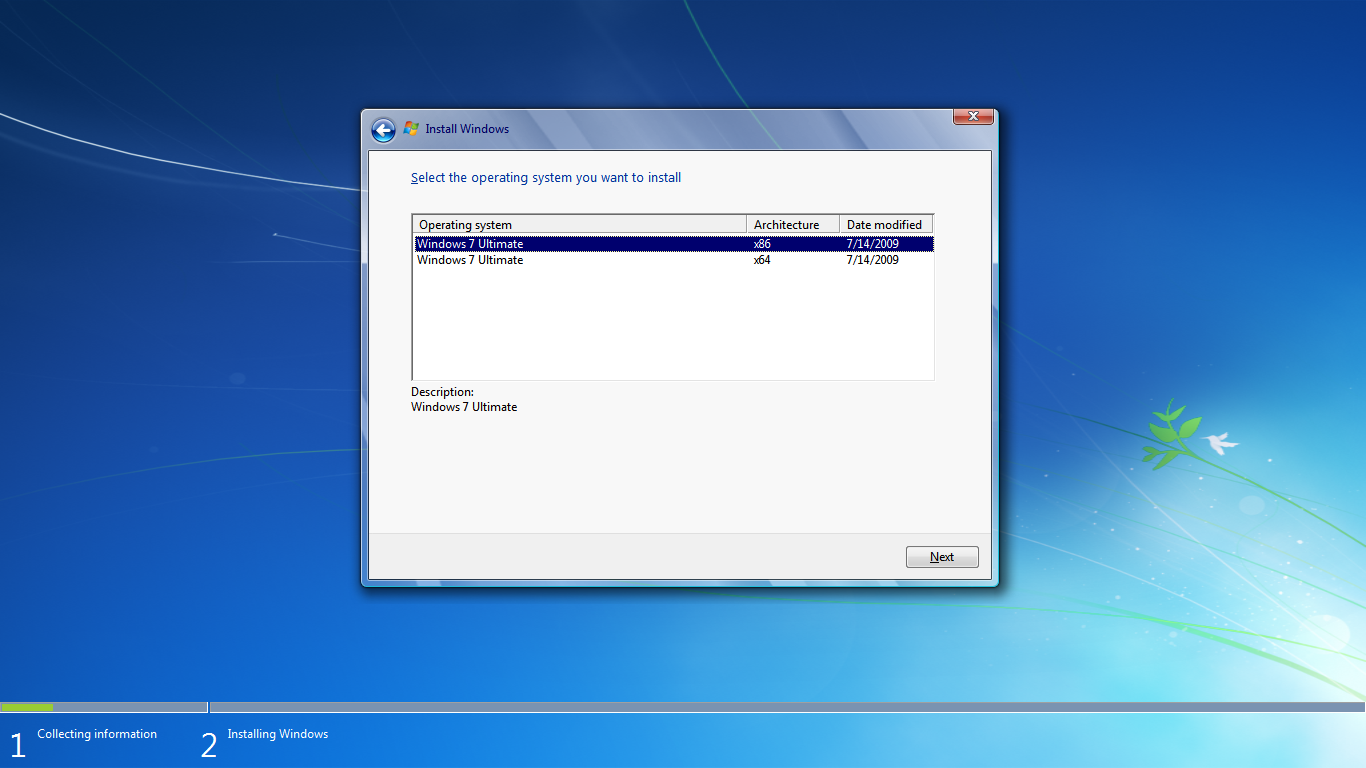Click the x86 architecture value
The image size is (1366, 768).
(761, 243)
